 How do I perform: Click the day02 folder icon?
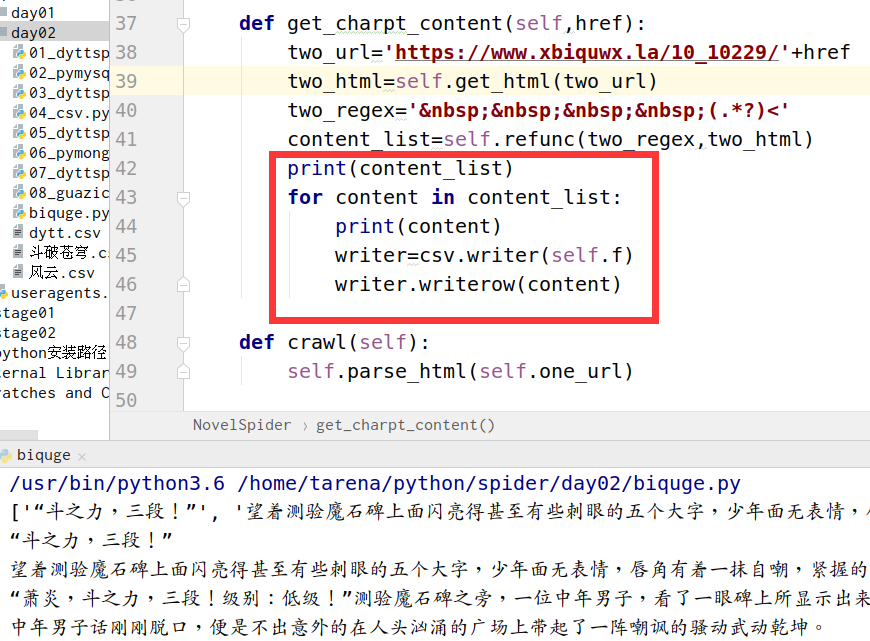click(4, 33)
